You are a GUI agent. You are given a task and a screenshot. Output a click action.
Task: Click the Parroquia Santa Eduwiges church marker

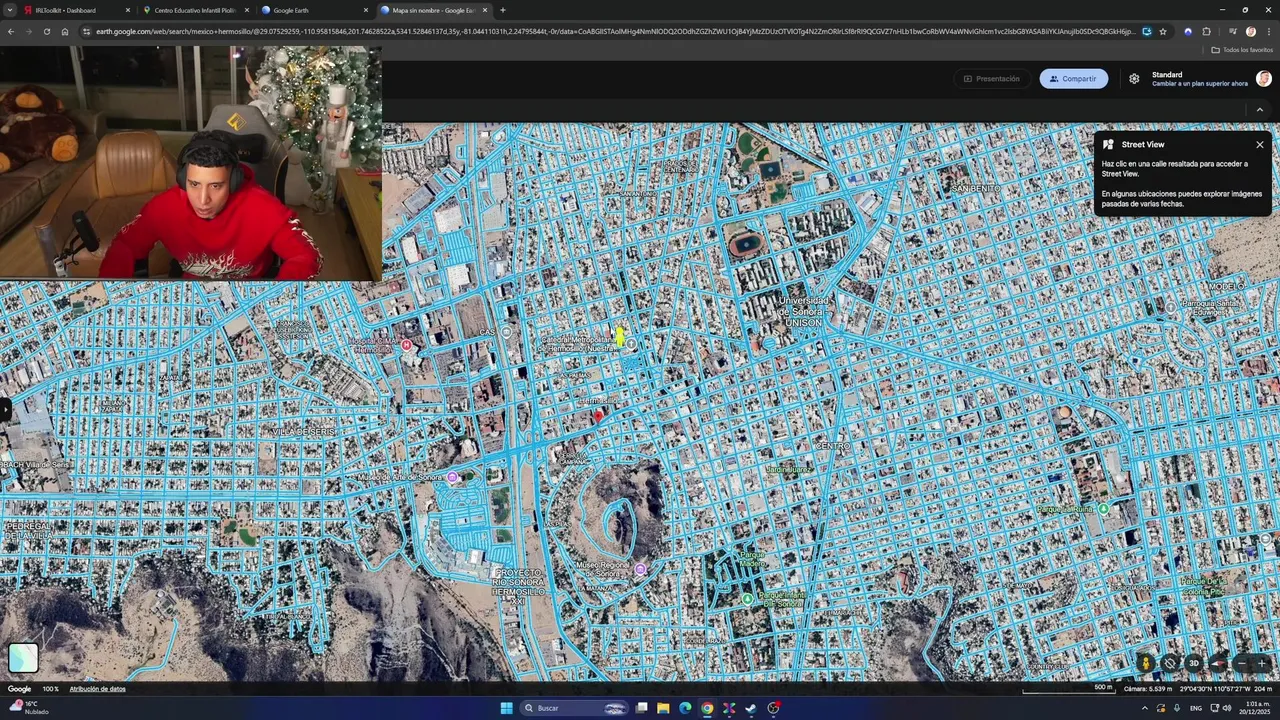[x=1170, y=308]
